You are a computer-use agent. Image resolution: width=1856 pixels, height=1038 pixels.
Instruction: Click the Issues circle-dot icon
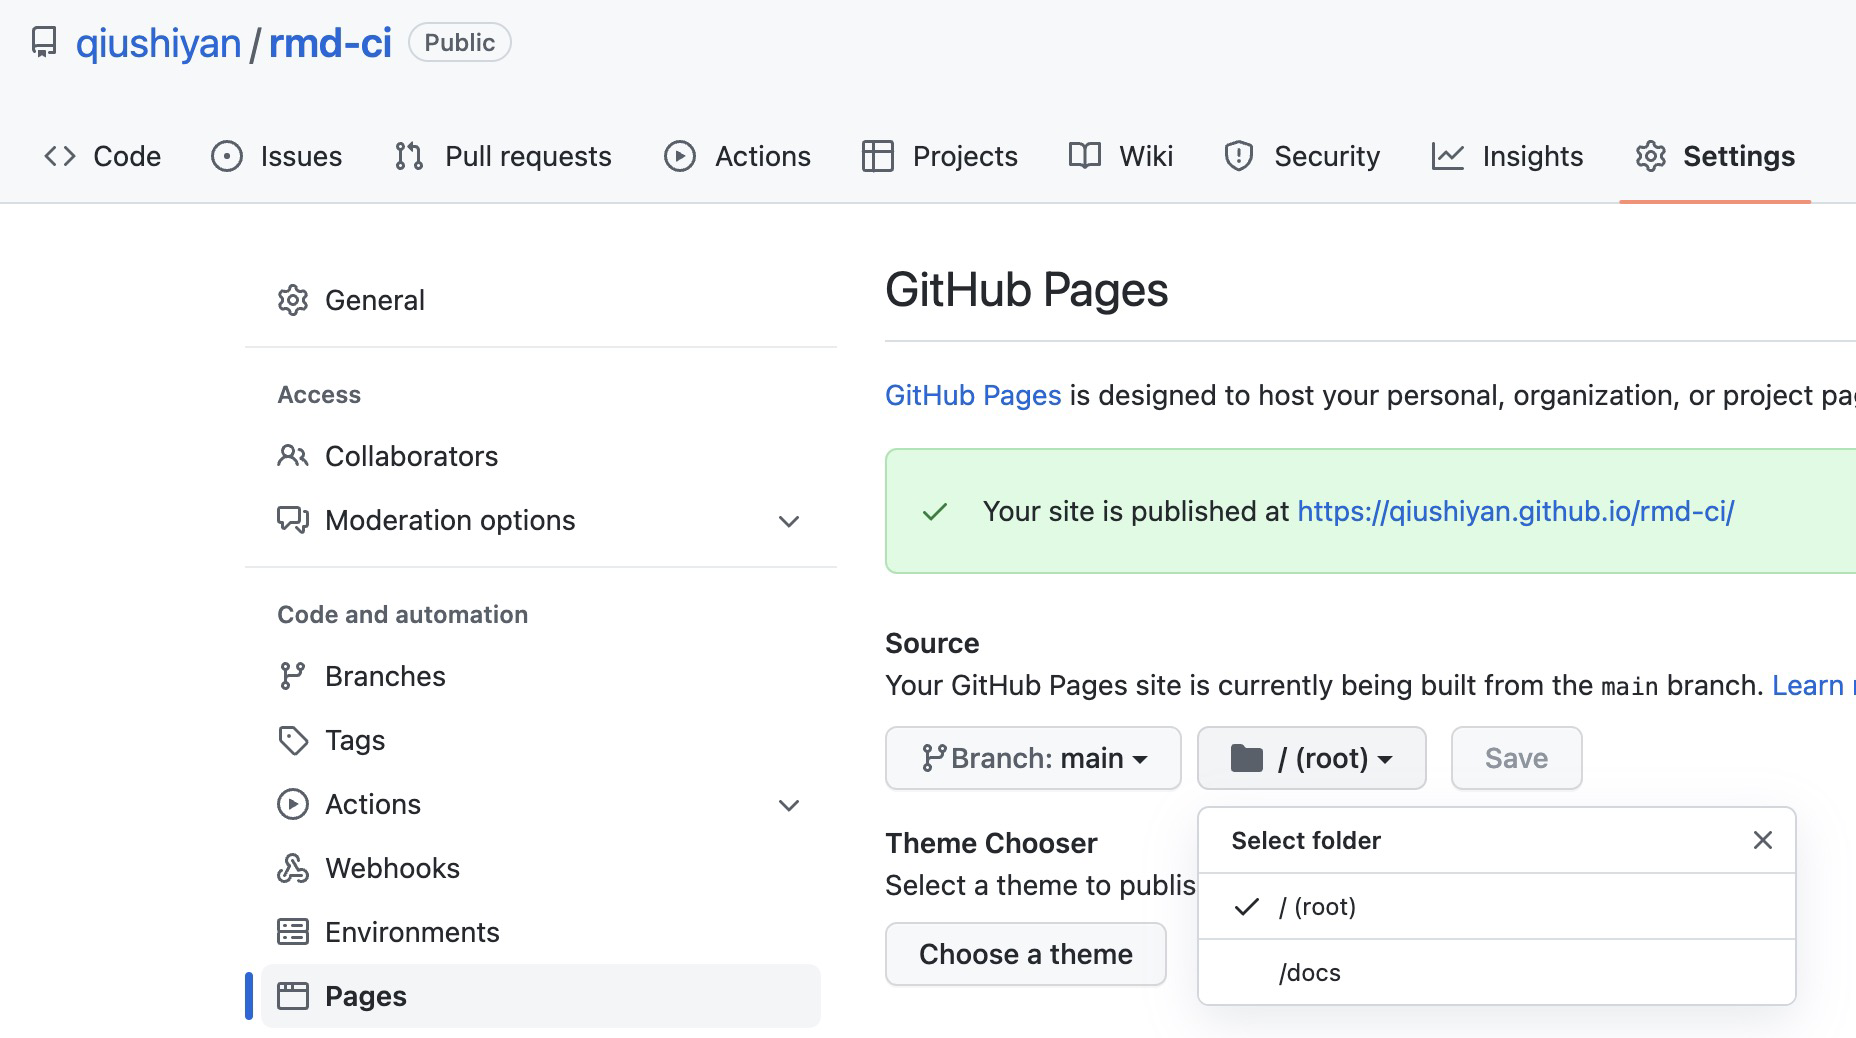[x=227, y=156]
